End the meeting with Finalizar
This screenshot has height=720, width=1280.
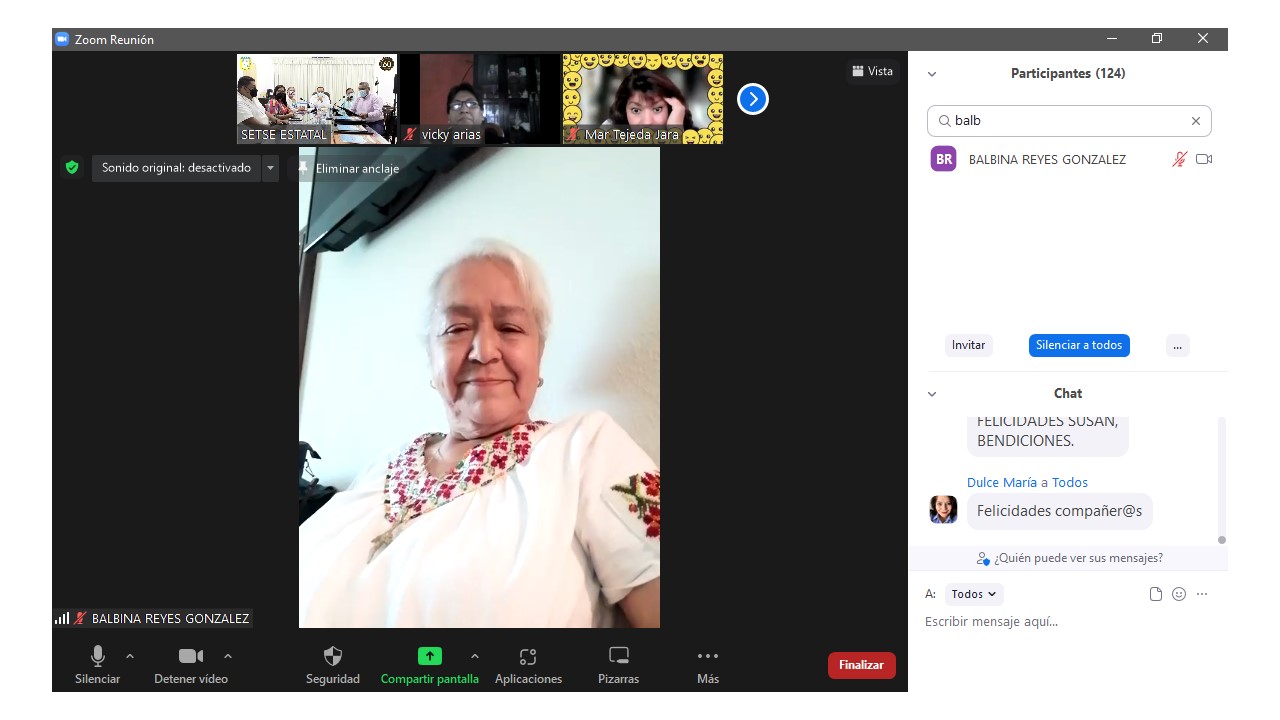click(861, 665)
